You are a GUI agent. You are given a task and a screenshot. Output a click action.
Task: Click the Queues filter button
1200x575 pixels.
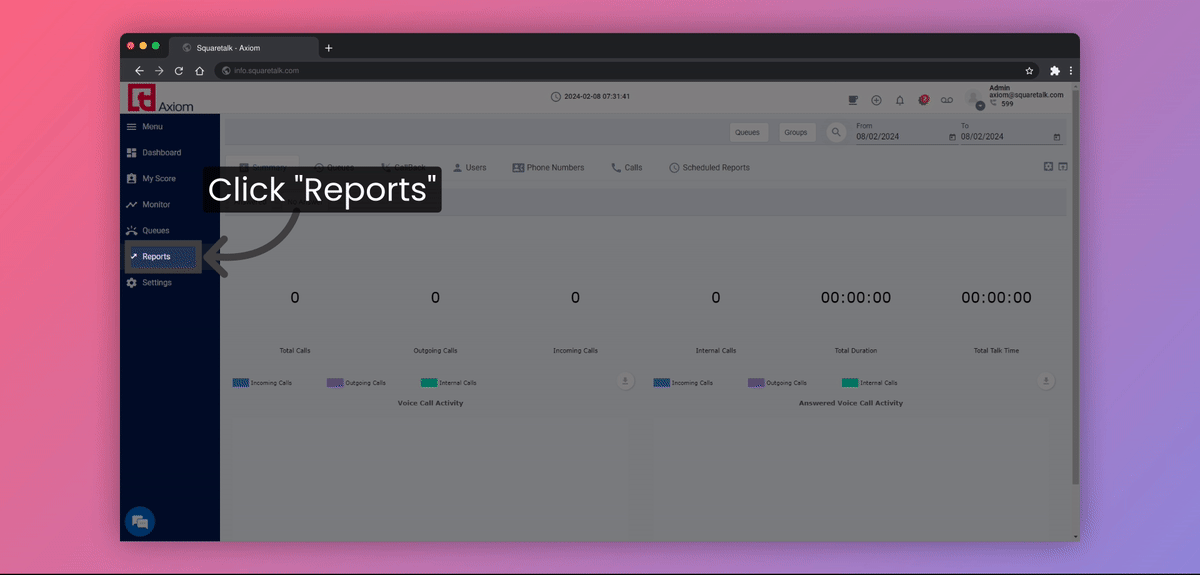click(747, 132)
